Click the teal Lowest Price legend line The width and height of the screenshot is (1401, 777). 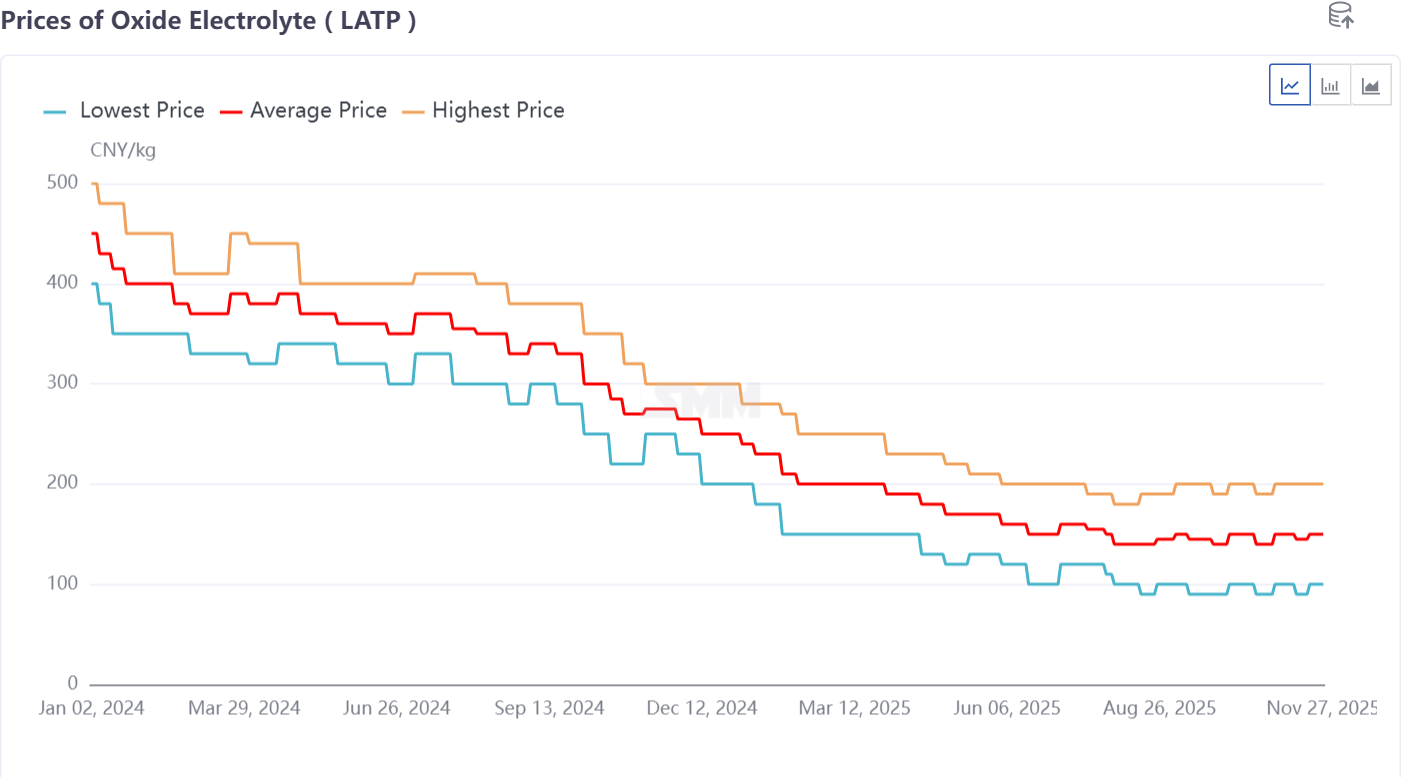[x=56, y=111]
